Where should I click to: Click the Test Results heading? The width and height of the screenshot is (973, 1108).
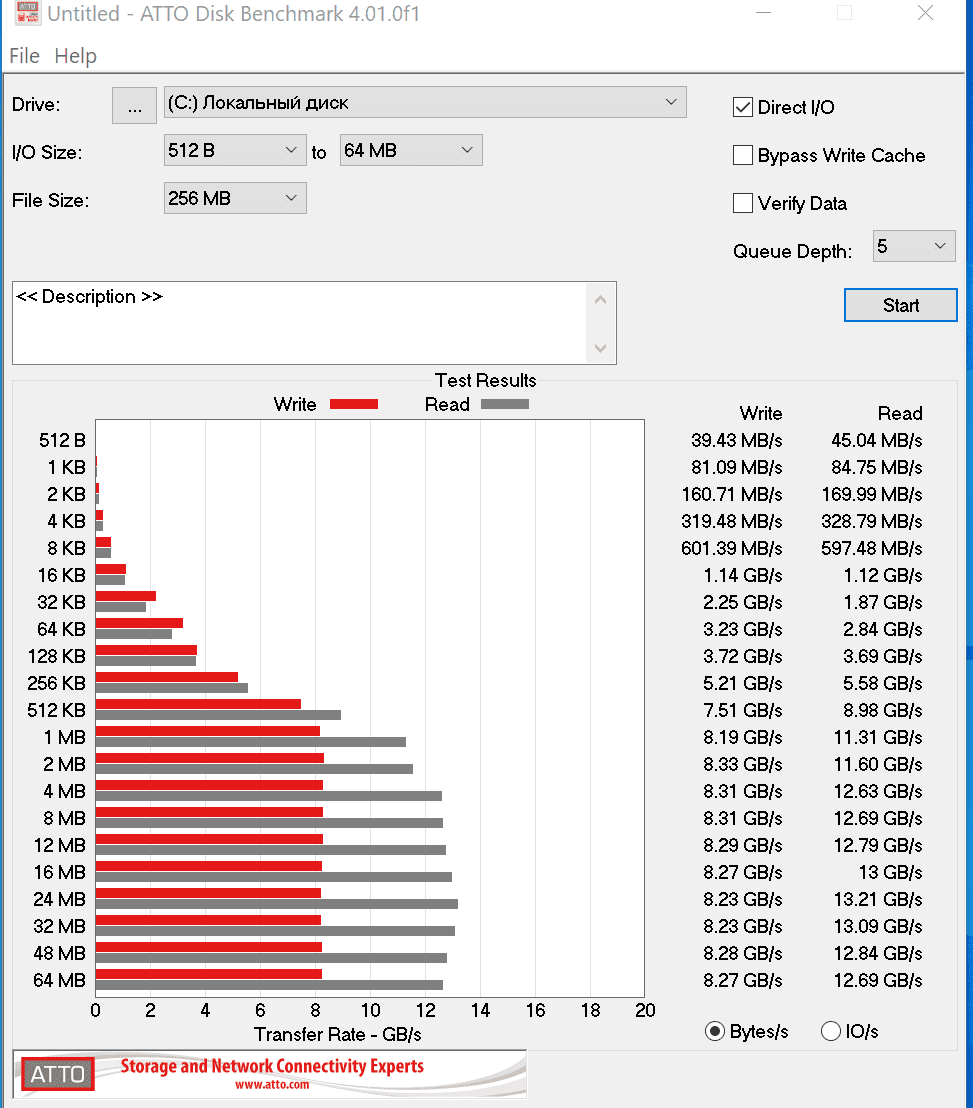(x=485, y=380)
